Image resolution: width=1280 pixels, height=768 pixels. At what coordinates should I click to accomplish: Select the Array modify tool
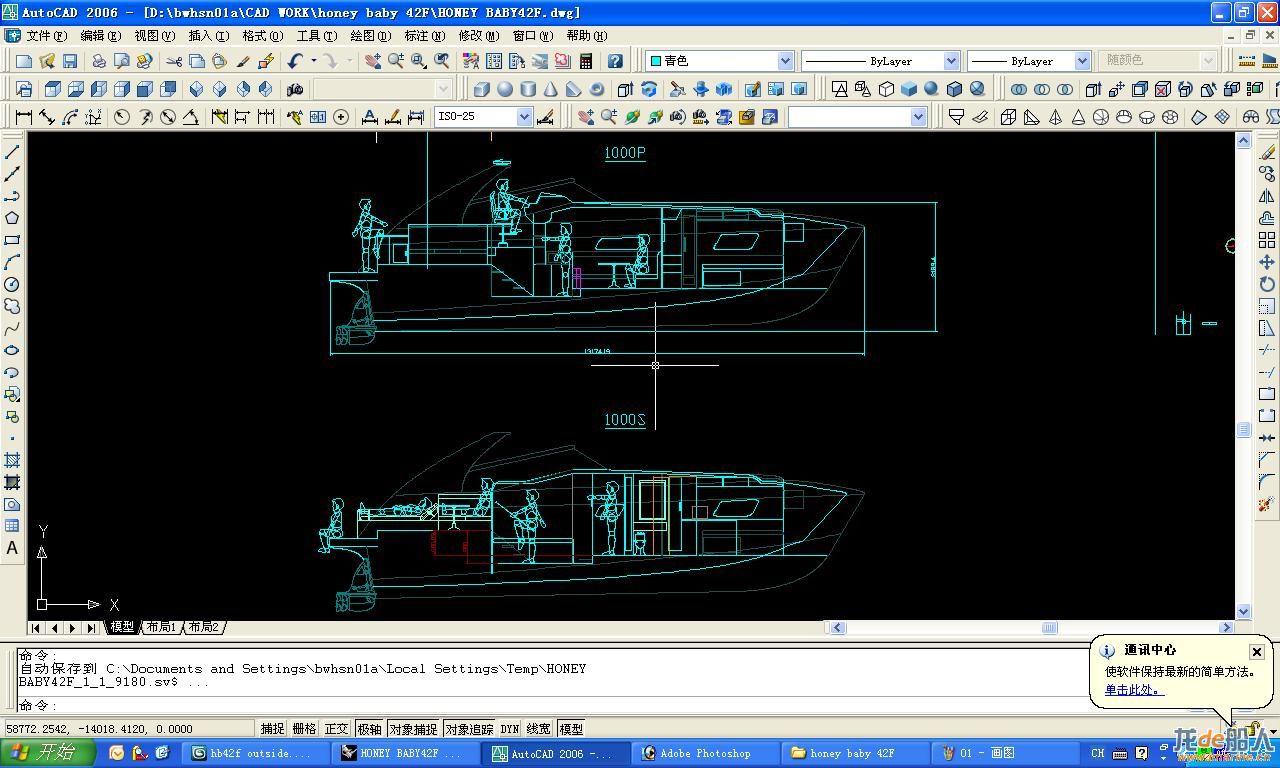click(1267, 240)
